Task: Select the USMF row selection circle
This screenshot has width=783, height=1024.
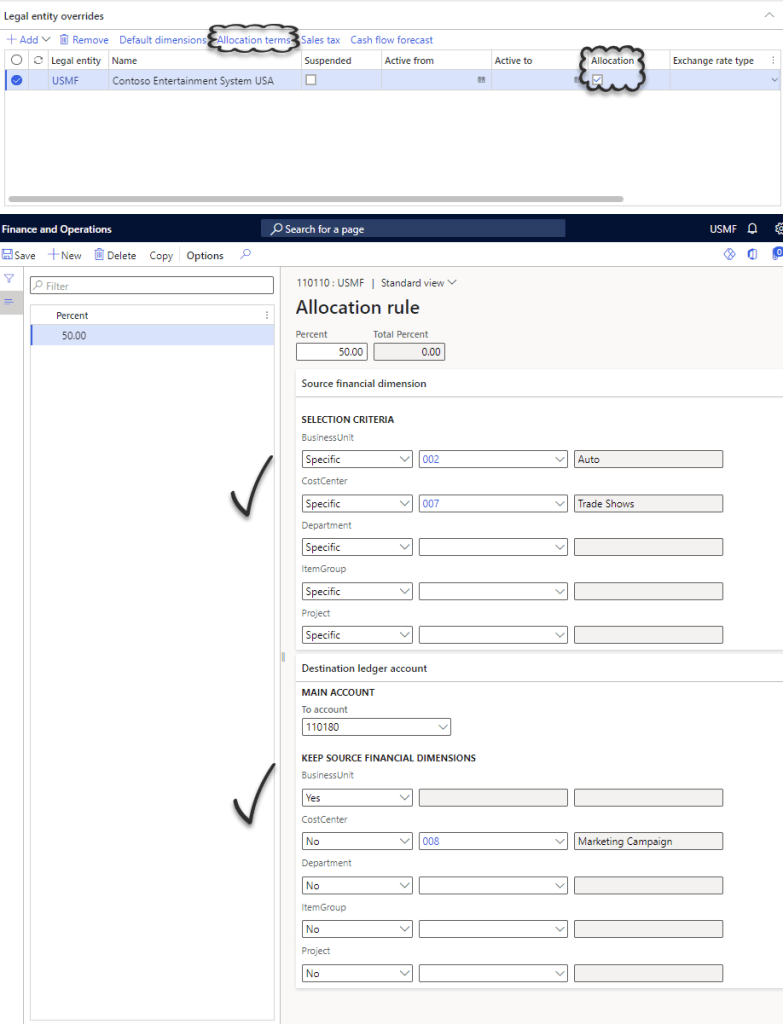Action: pyautogui.click(x=16, y=80)
